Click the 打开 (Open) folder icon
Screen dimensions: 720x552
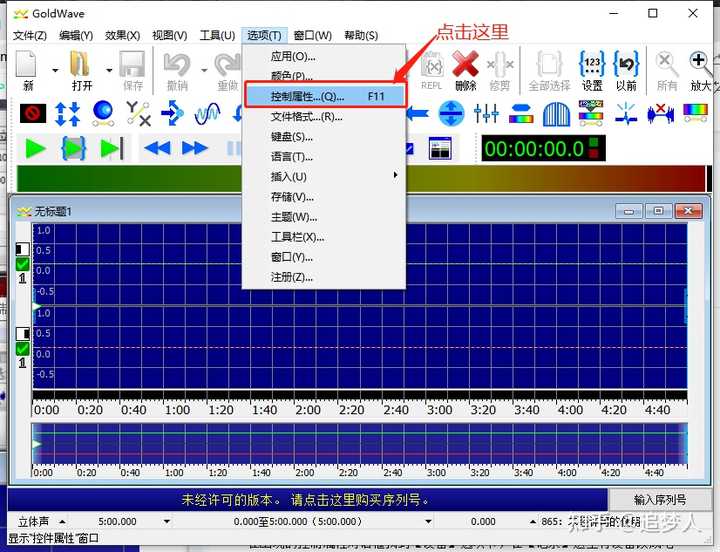tap(80, 63)
